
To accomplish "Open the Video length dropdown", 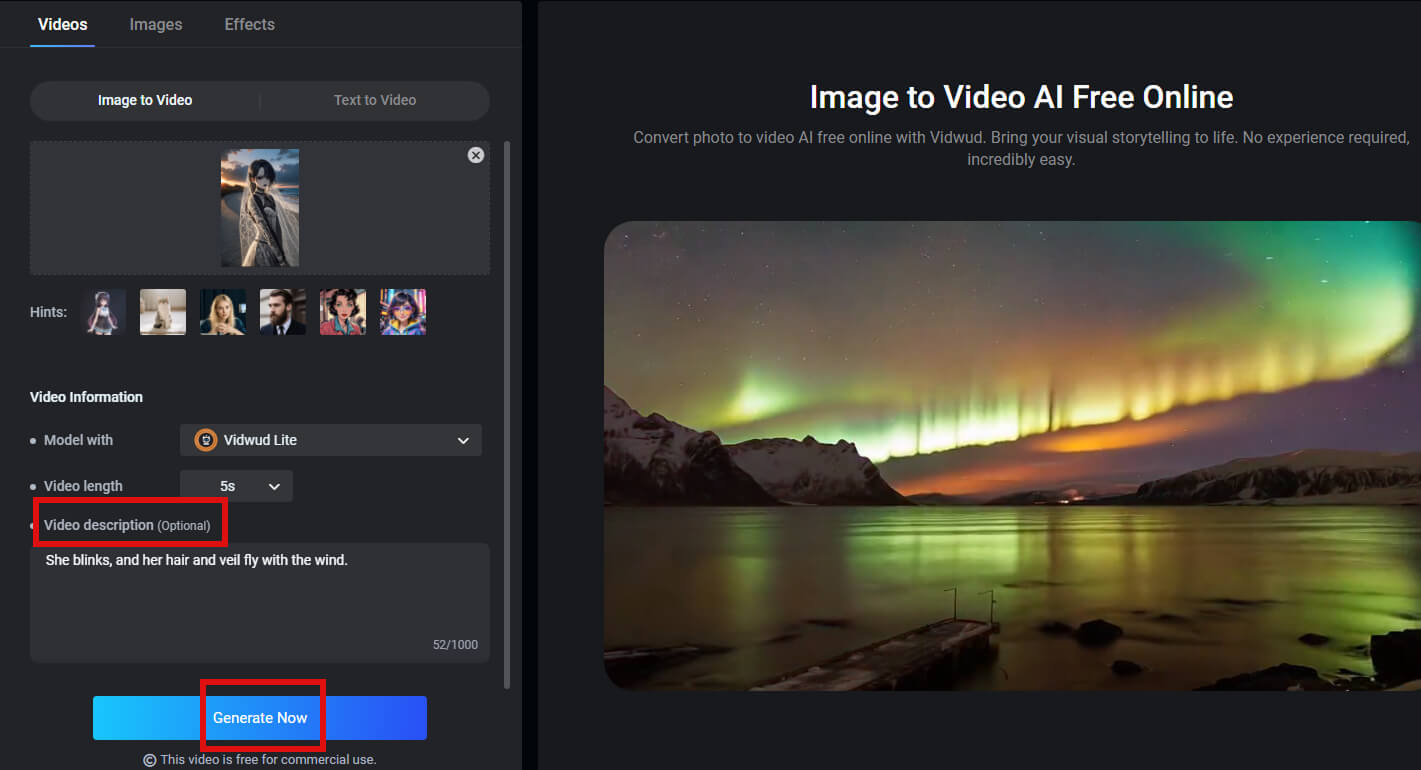I will [236, 485].
